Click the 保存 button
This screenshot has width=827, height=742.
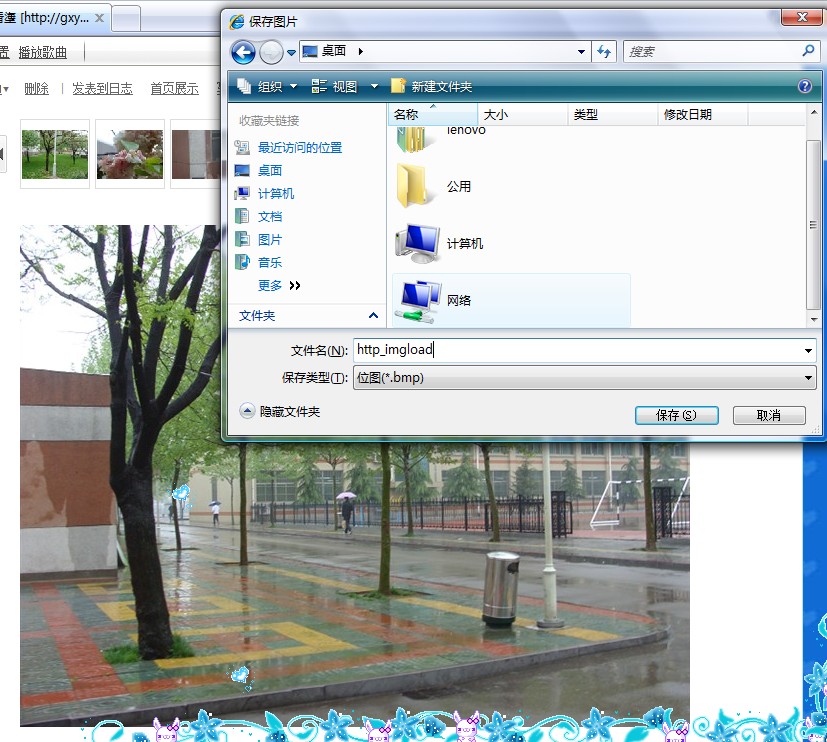676,415
